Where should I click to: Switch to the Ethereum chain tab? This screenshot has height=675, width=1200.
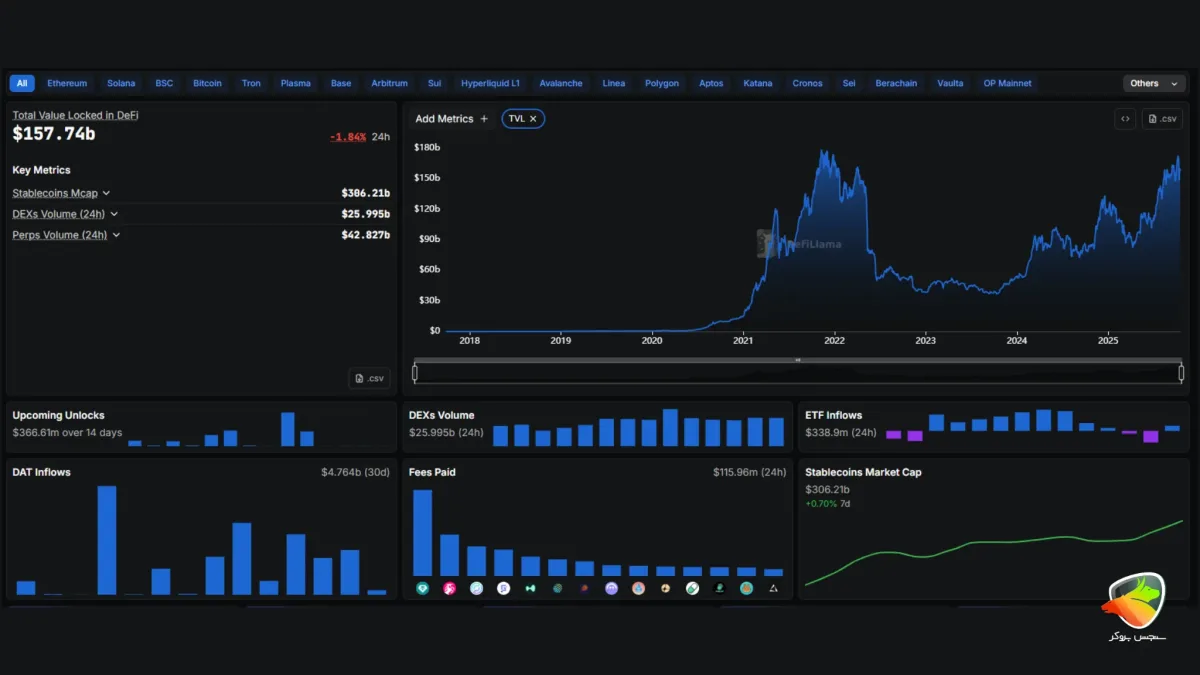tap(67, 84)
